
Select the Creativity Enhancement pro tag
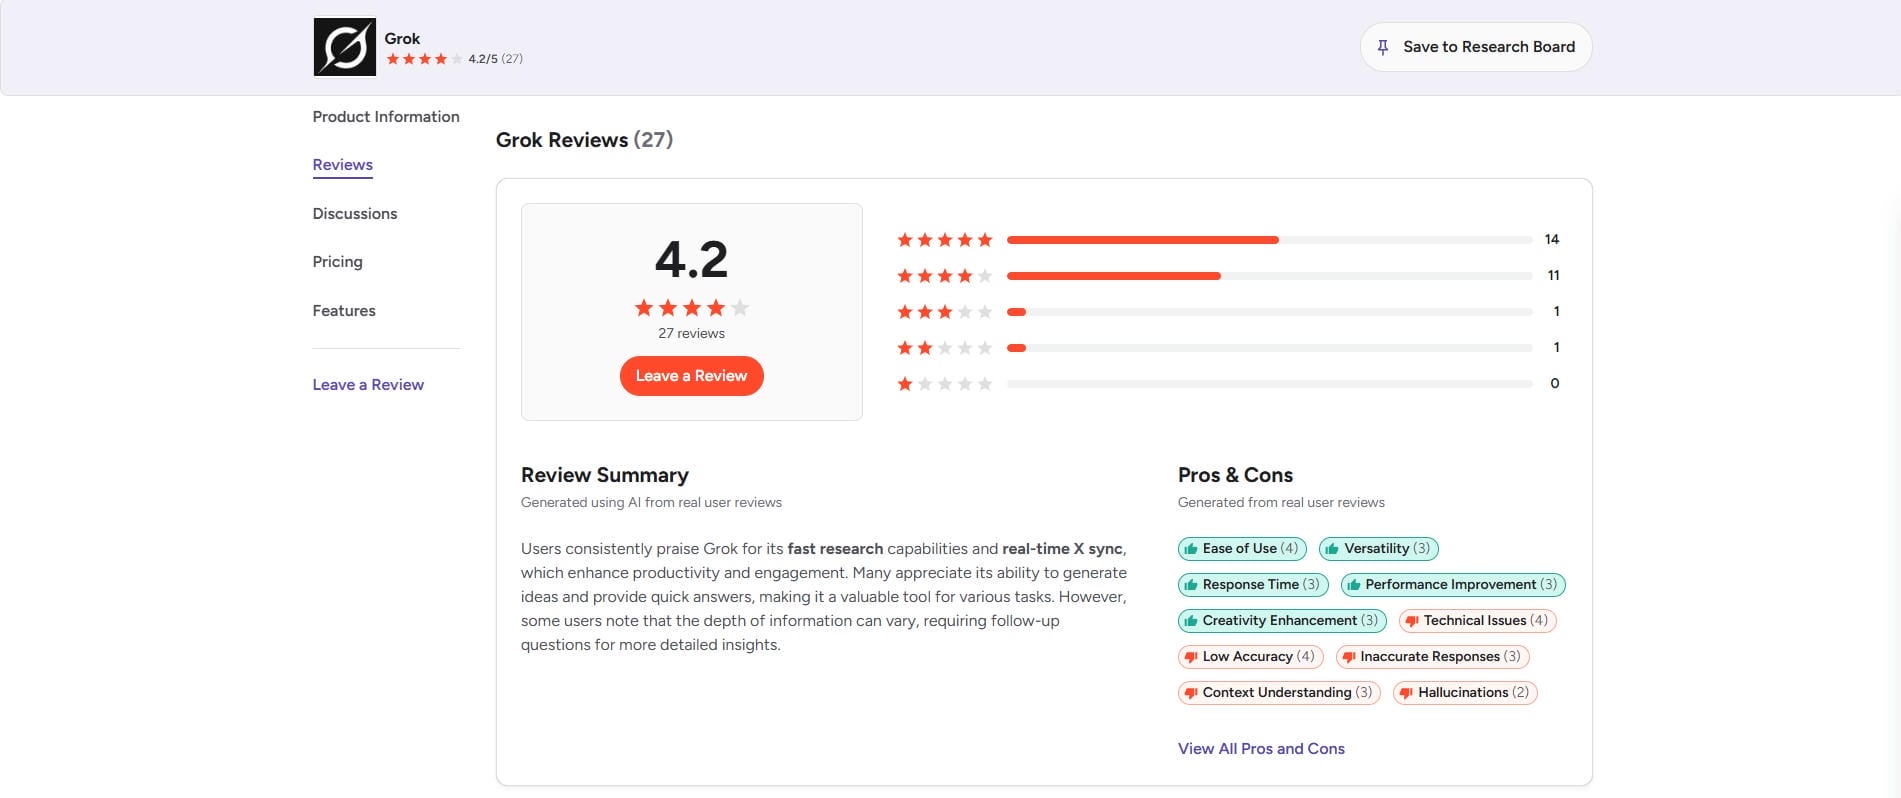click(1282, 621)
